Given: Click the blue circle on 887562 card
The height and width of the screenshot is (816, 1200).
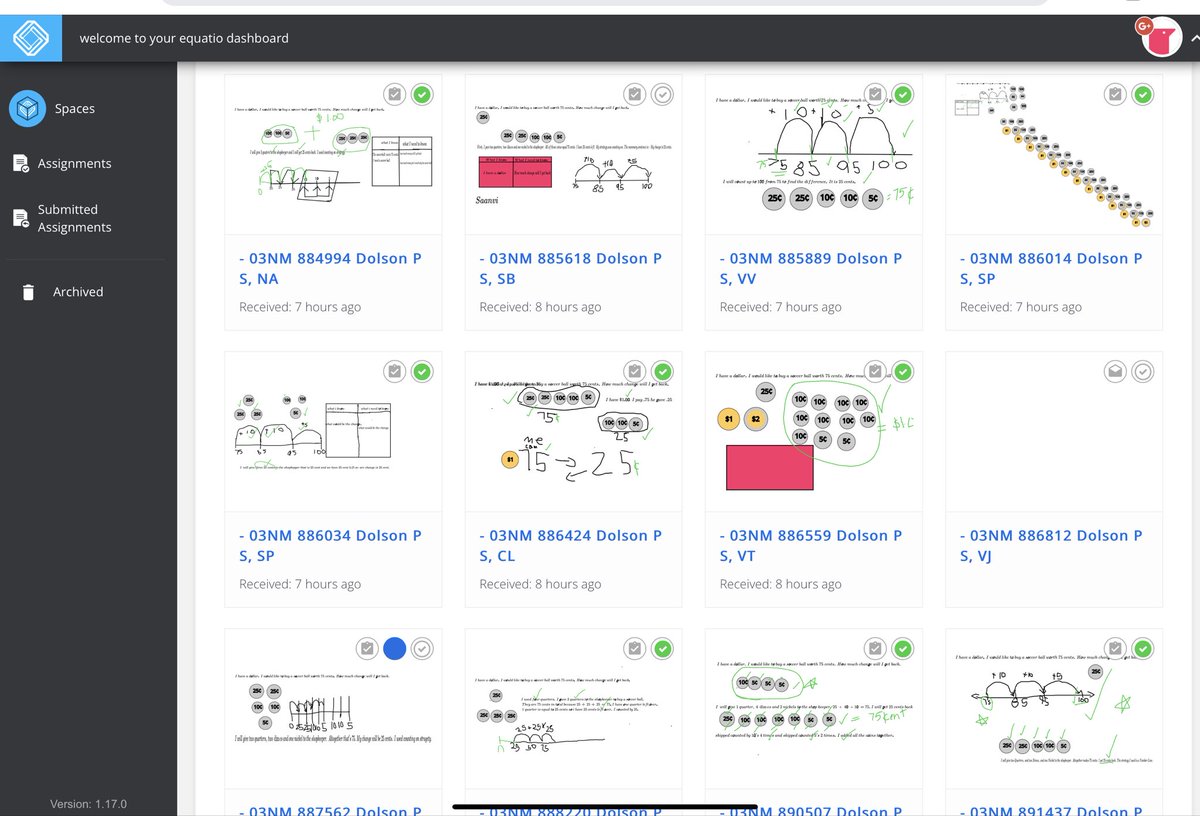Looking at the screenshot, I should pyautogui.click(x=395, y=649).
